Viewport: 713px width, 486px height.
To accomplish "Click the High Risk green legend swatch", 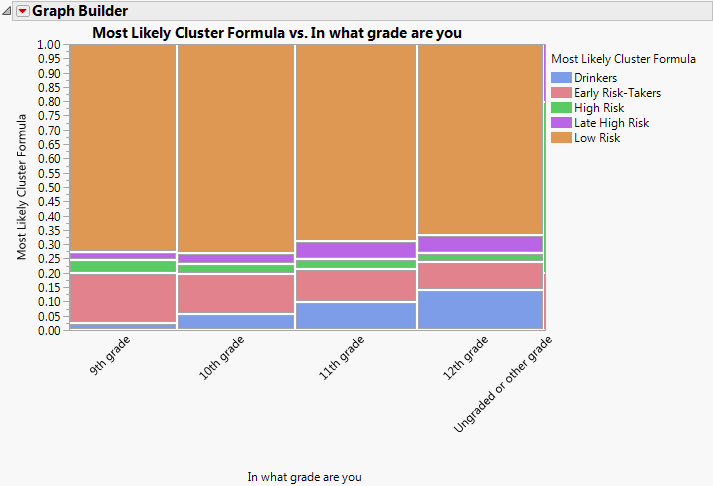I will [x=561, y=108].
